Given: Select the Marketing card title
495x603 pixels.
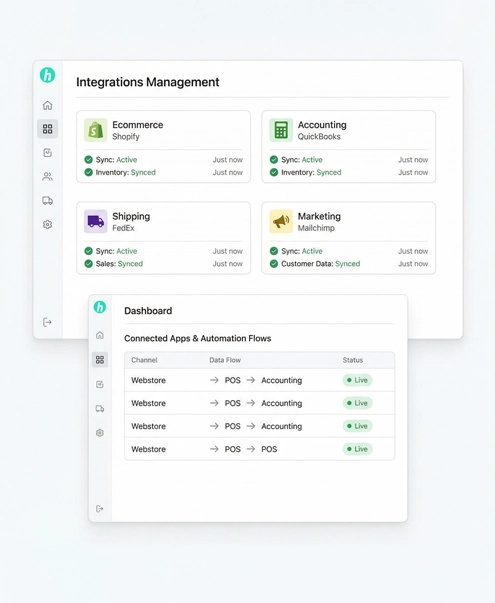Looking at the screenshot, I should pos(319,217).
